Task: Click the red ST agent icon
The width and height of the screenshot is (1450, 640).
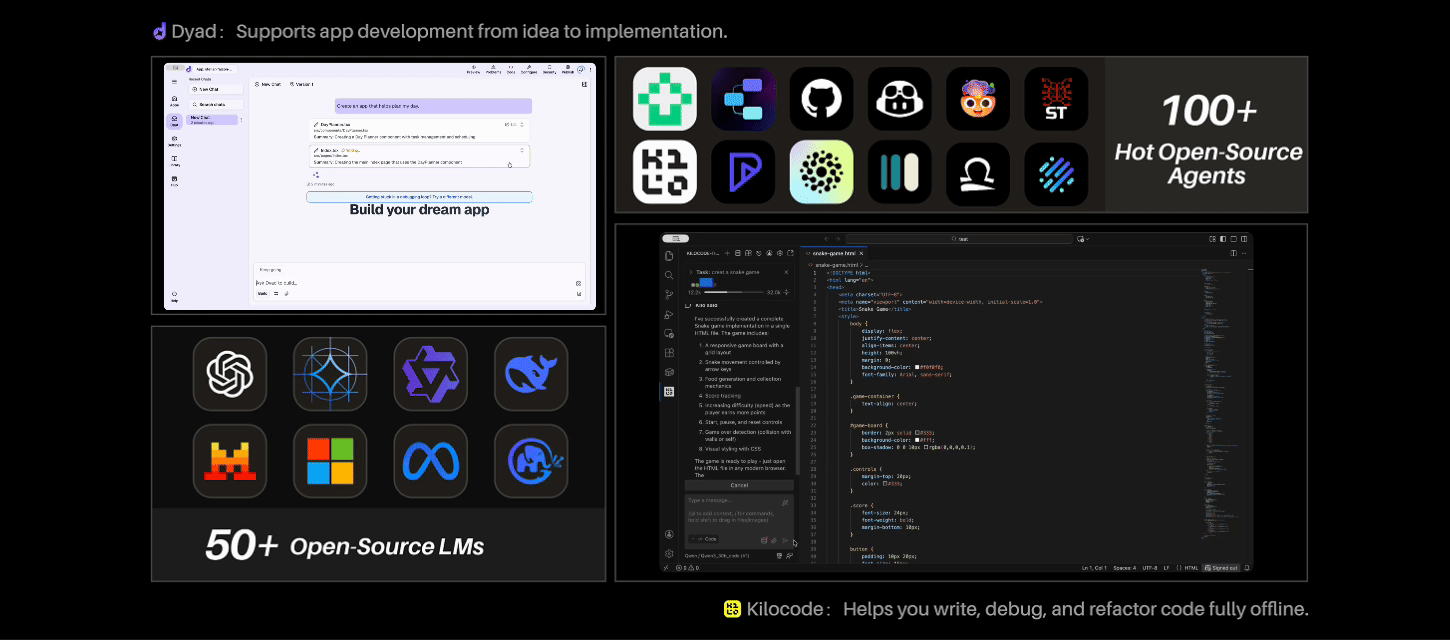Action: [1056, 99]
